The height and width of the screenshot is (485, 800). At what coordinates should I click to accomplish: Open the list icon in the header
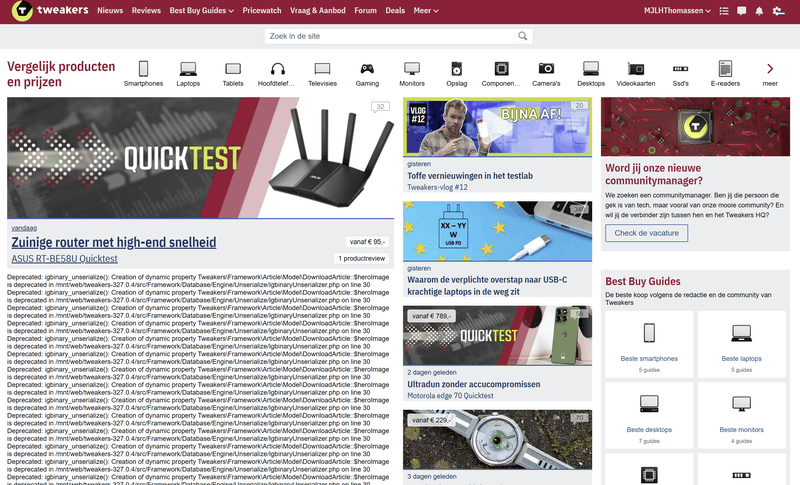pyautogui.click(x=723, y=11)
